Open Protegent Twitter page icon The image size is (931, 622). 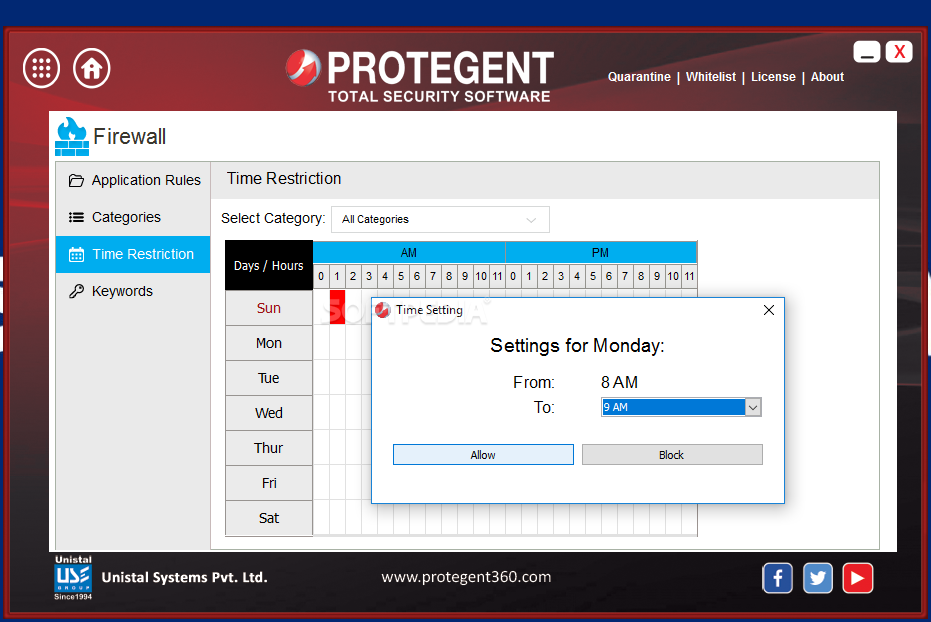coord(818,578)
